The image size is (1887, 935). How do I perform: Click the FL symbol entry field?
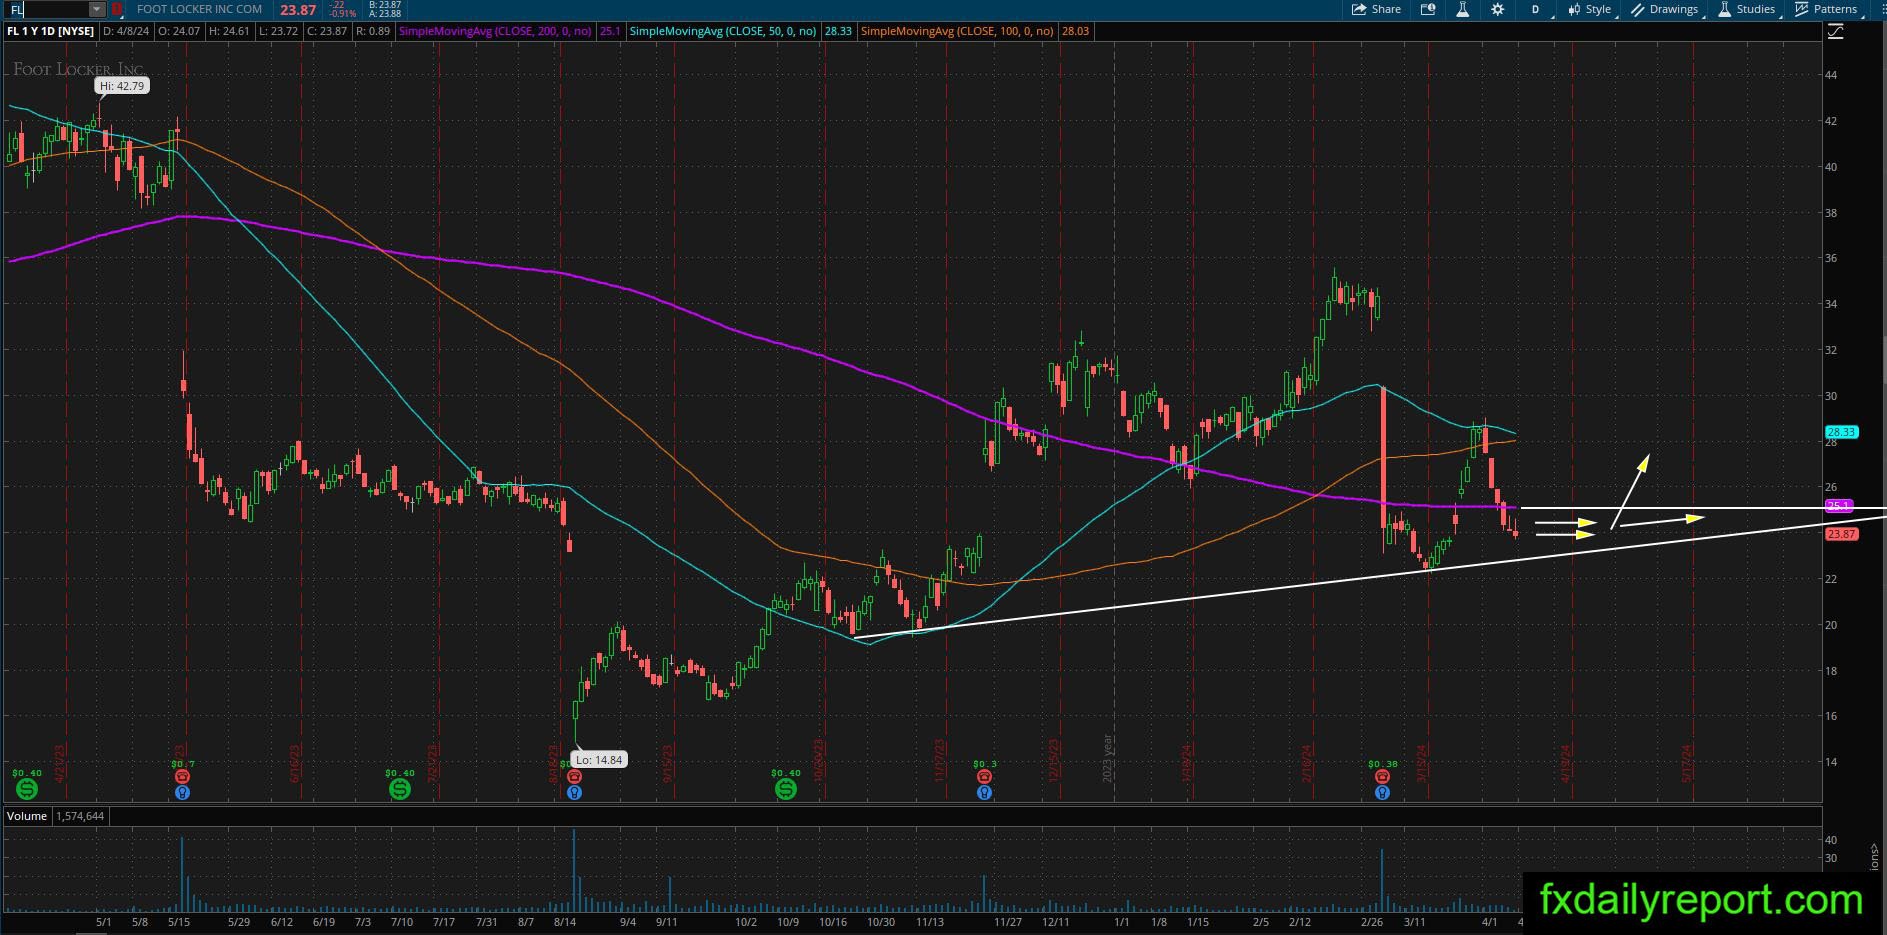(47, 9)
